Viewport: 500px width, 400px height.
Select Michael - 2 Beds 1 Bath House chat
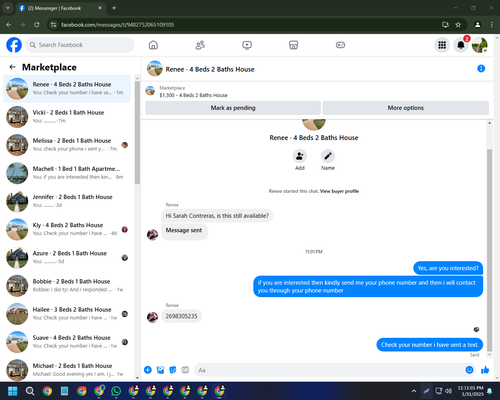pyautogui.click(x=67, y=370)
